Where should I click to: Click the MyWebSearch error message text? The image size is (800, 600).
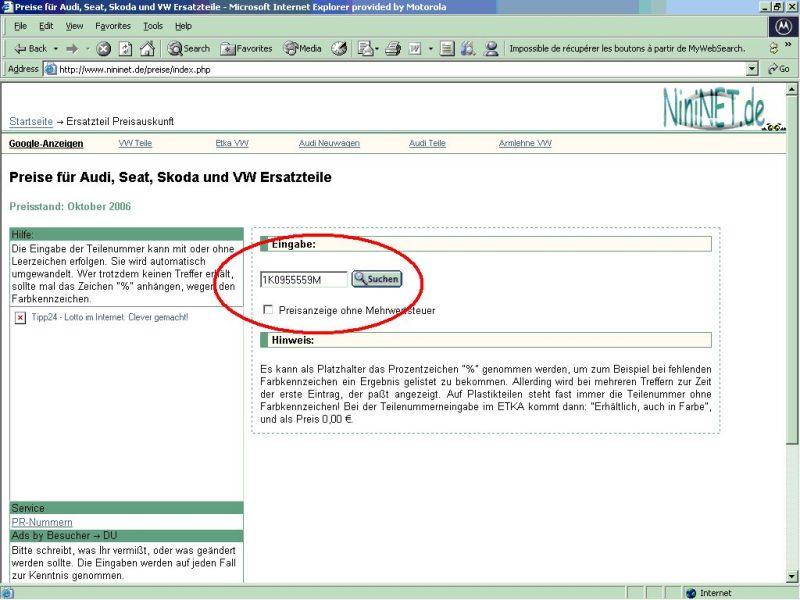[x=627, y=49]
